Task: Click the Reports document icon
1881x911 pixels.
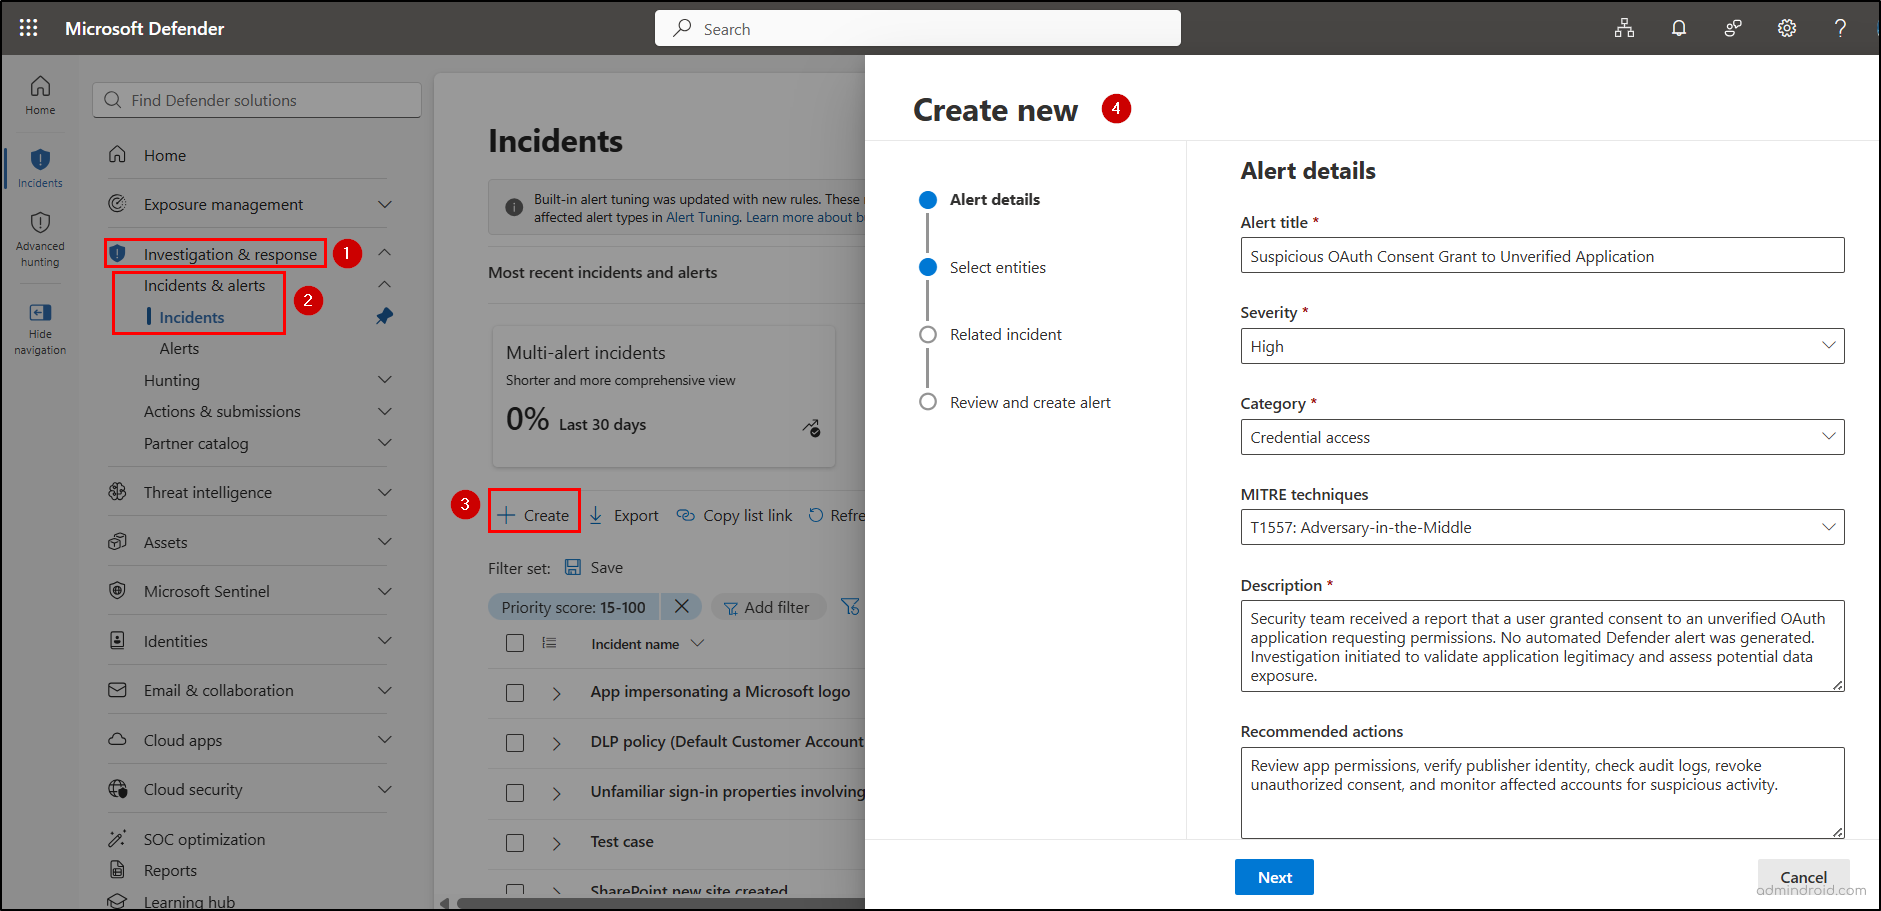Action: [x=117, y=870]
